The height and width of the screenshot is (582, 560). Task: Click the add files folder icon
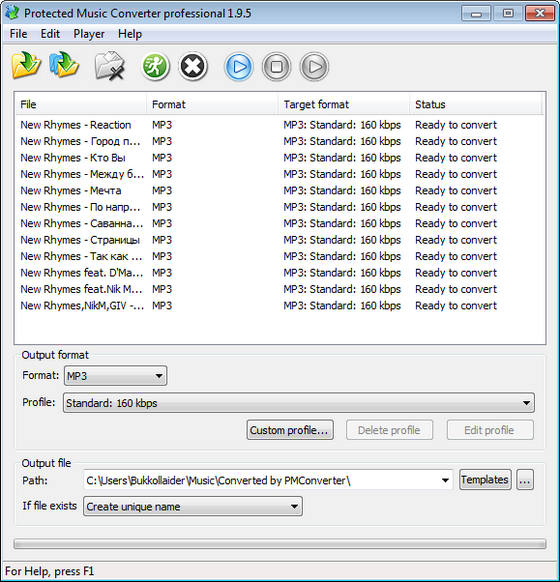26,66
